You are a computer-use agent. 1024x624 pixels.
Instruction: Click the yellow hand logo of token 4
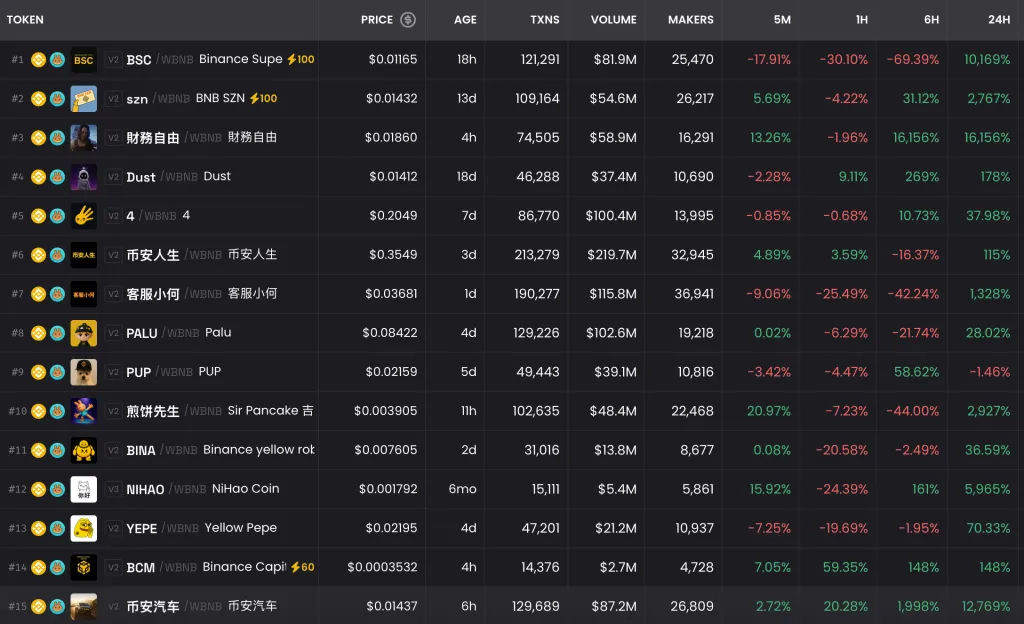(x=84, y=216)
